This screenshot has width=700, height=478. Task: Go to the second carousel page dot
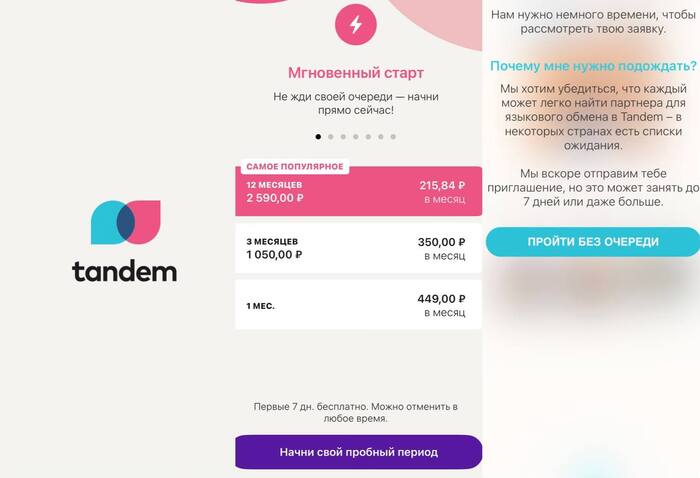pos(330,136)
